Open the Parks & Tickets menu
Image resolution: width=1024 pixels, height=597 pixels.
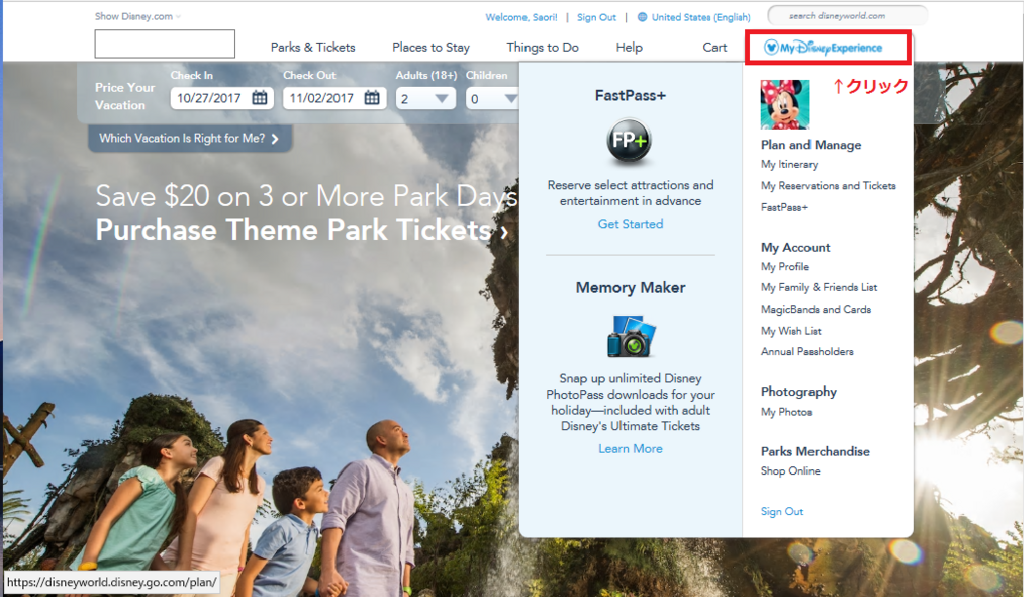[x=313, y=48]
